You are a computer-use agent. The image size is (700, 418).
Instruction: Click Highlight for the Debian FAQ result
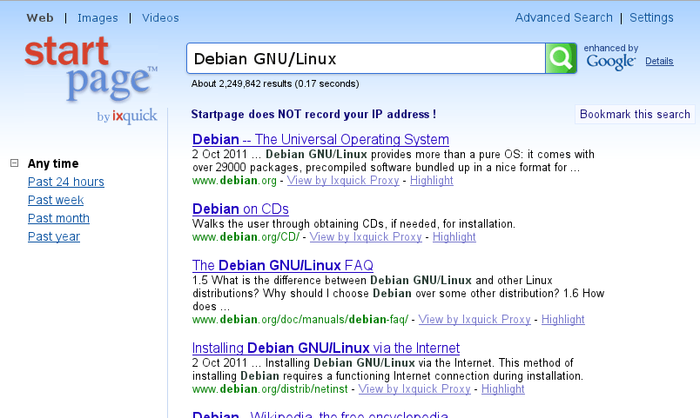tap(563, 319)
